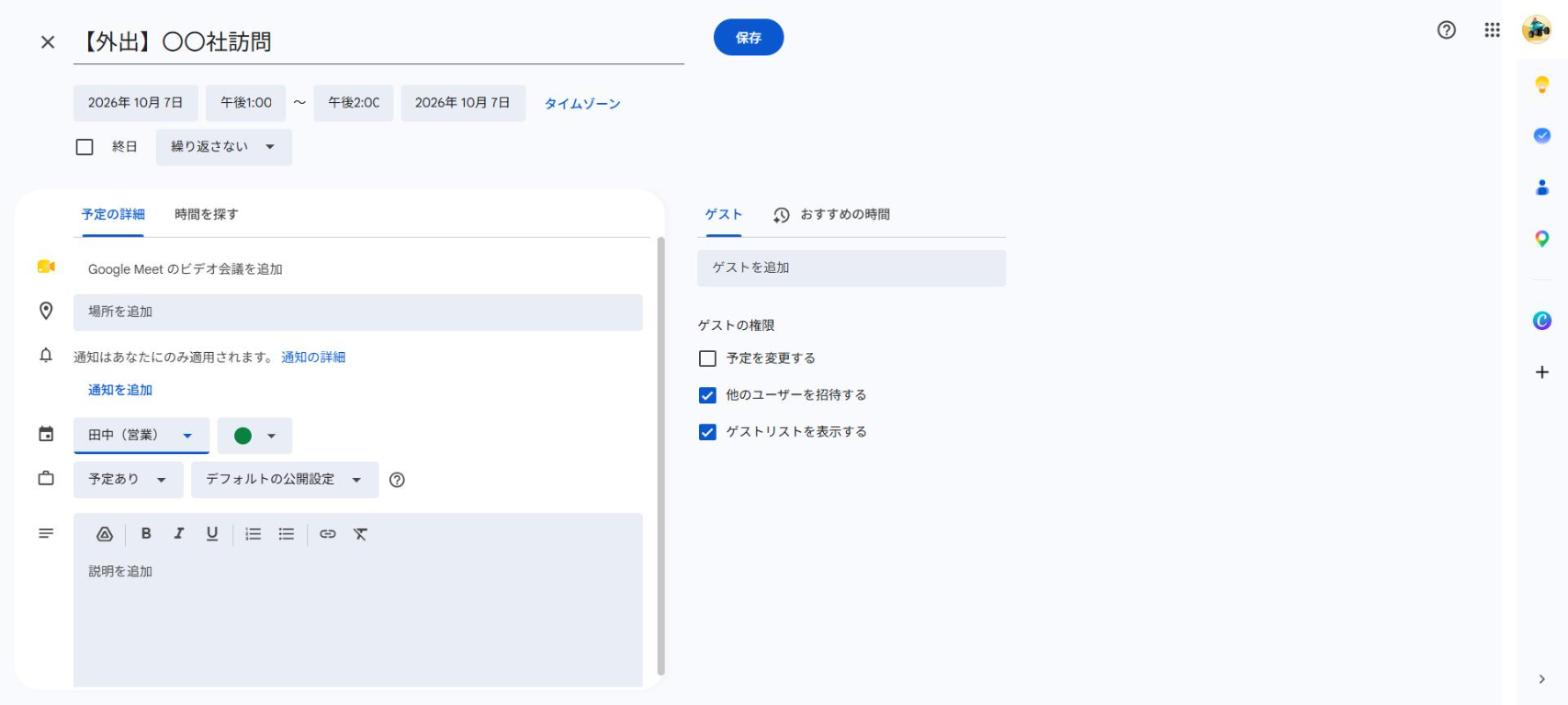Remove formatting in description toolbar
1568x705 pixels.
360,534
